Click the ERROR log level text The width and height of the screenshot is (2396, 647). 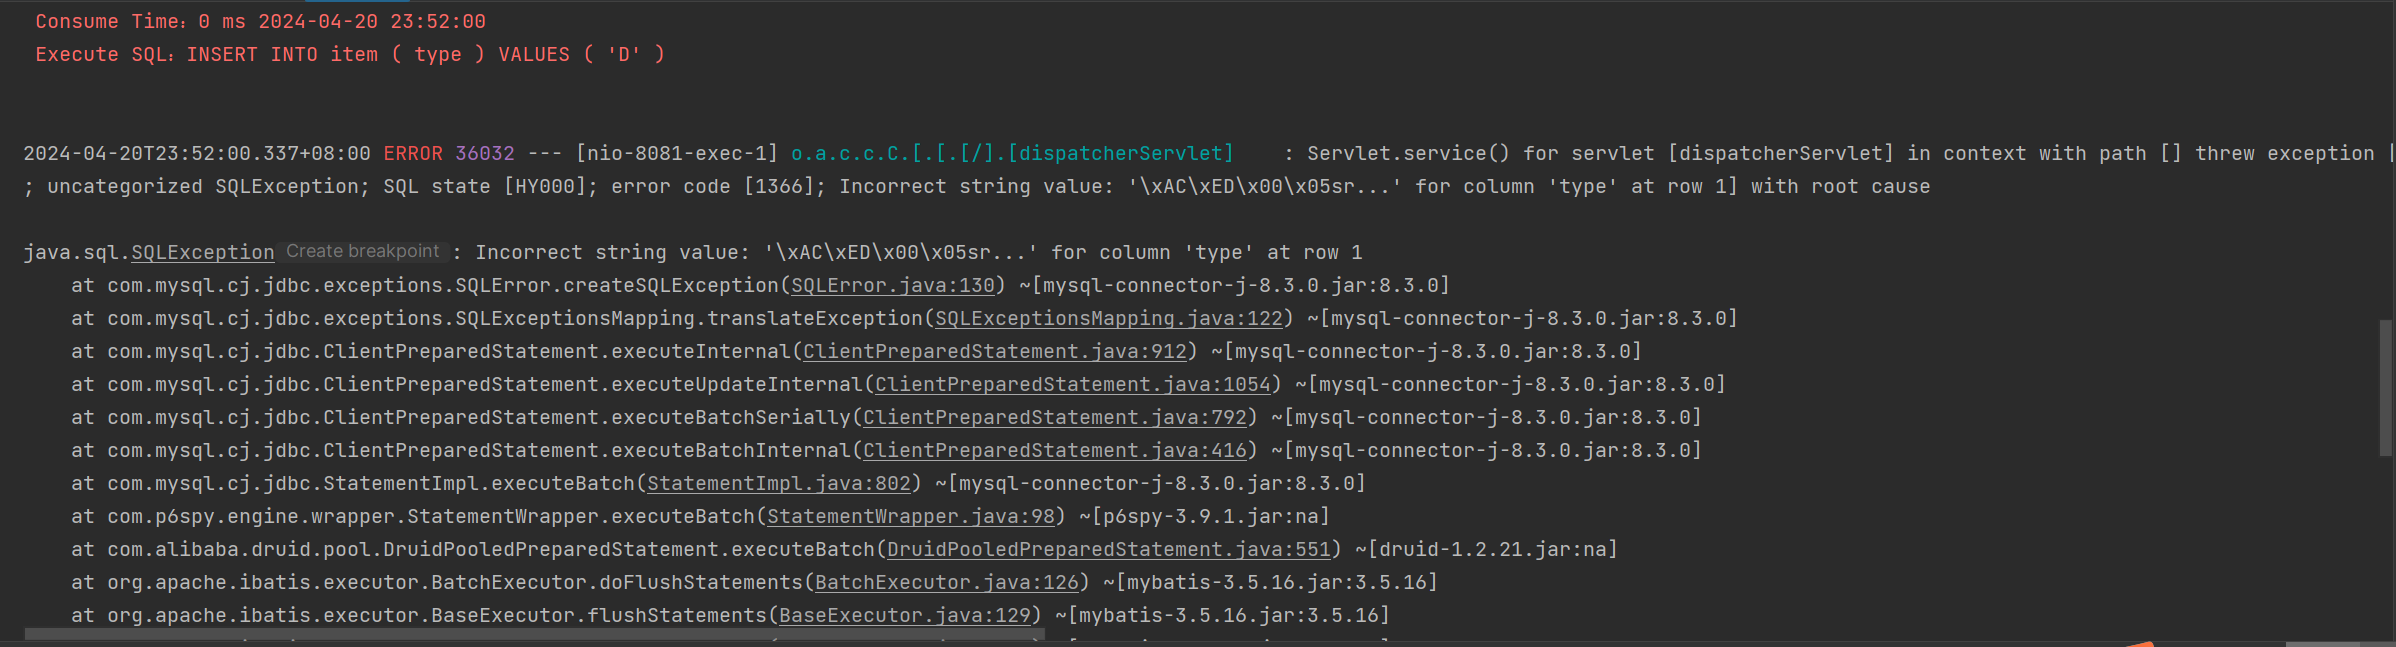(413, 154)
